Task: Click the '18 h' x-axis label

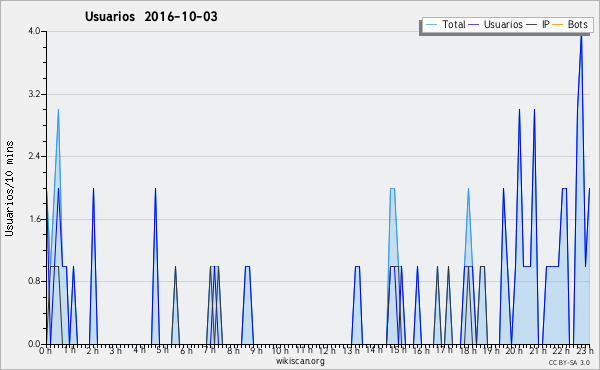Action: pos(468,350)
